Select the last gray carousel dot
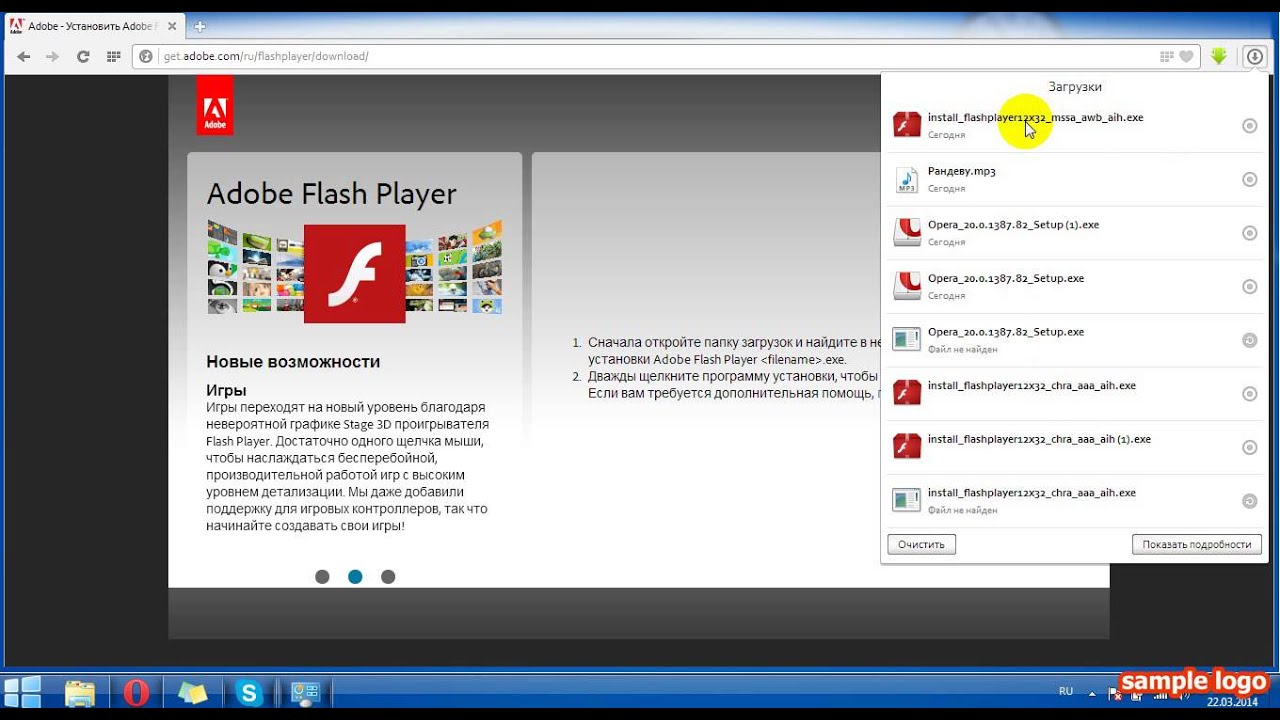This screenshot has width=1280, height=720. pos(388,576)
